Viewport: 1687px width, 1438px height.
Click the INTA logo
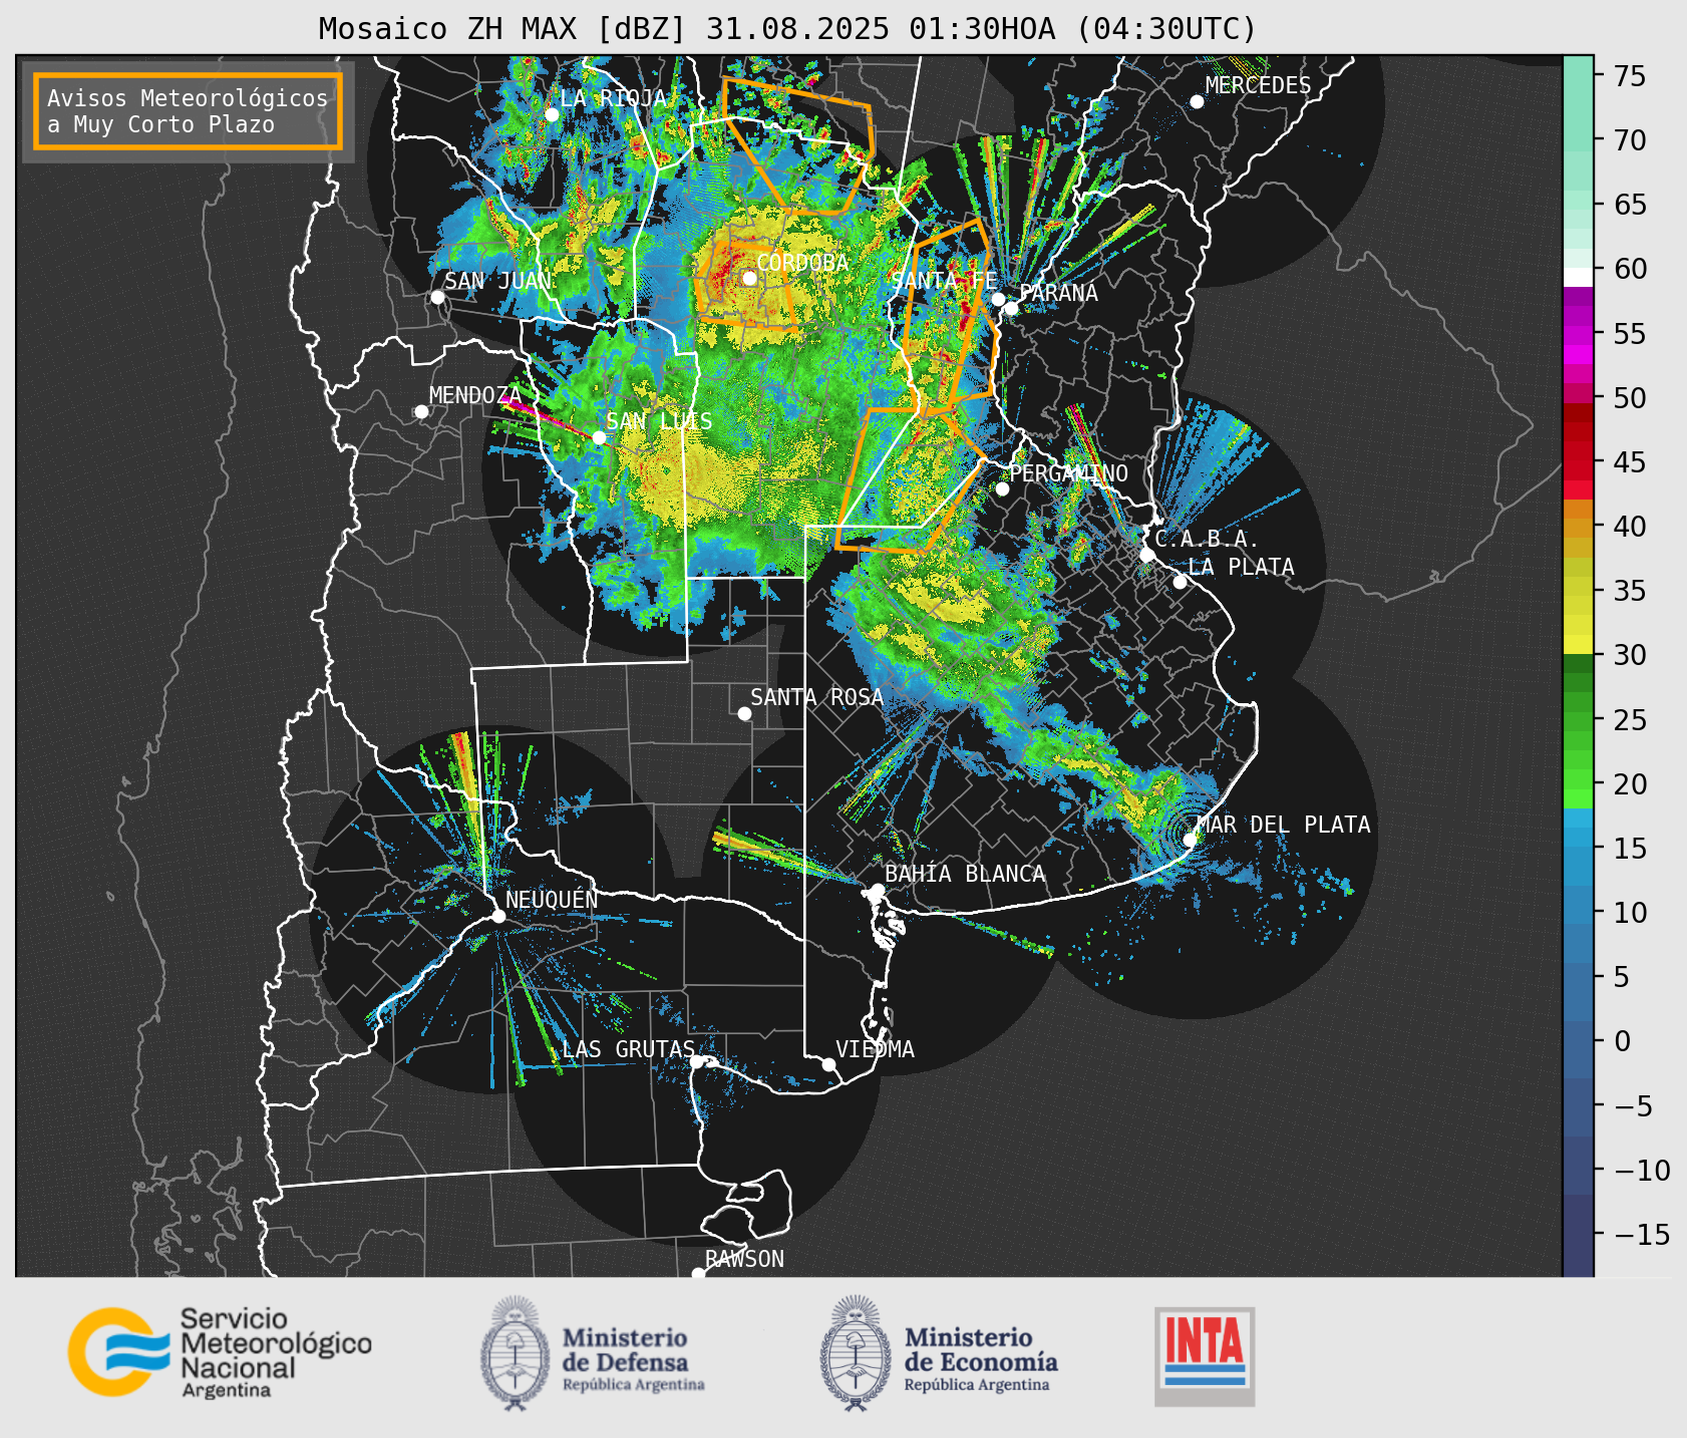tap(1204, 1356)
